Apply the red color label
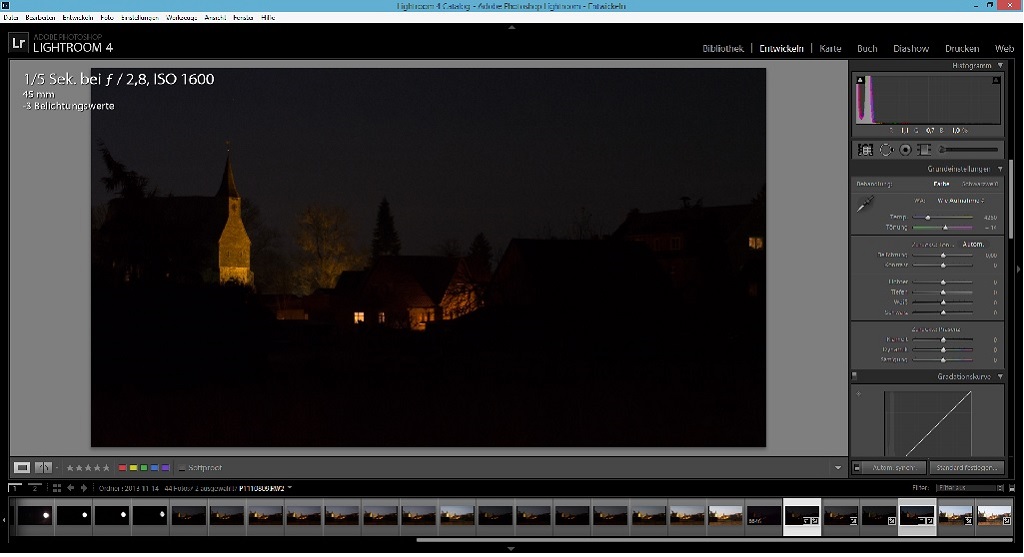This screenshot has height=557, width=1024. pos(122,468)
